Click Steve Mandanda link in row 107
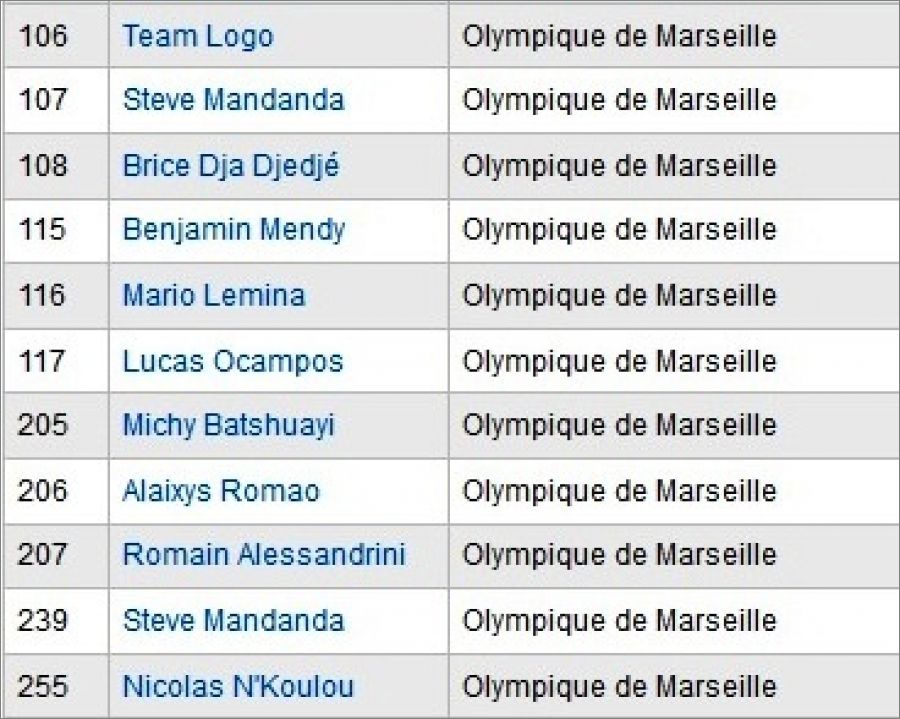This screenshot has height=719, width=900. (x=233, y=100)
